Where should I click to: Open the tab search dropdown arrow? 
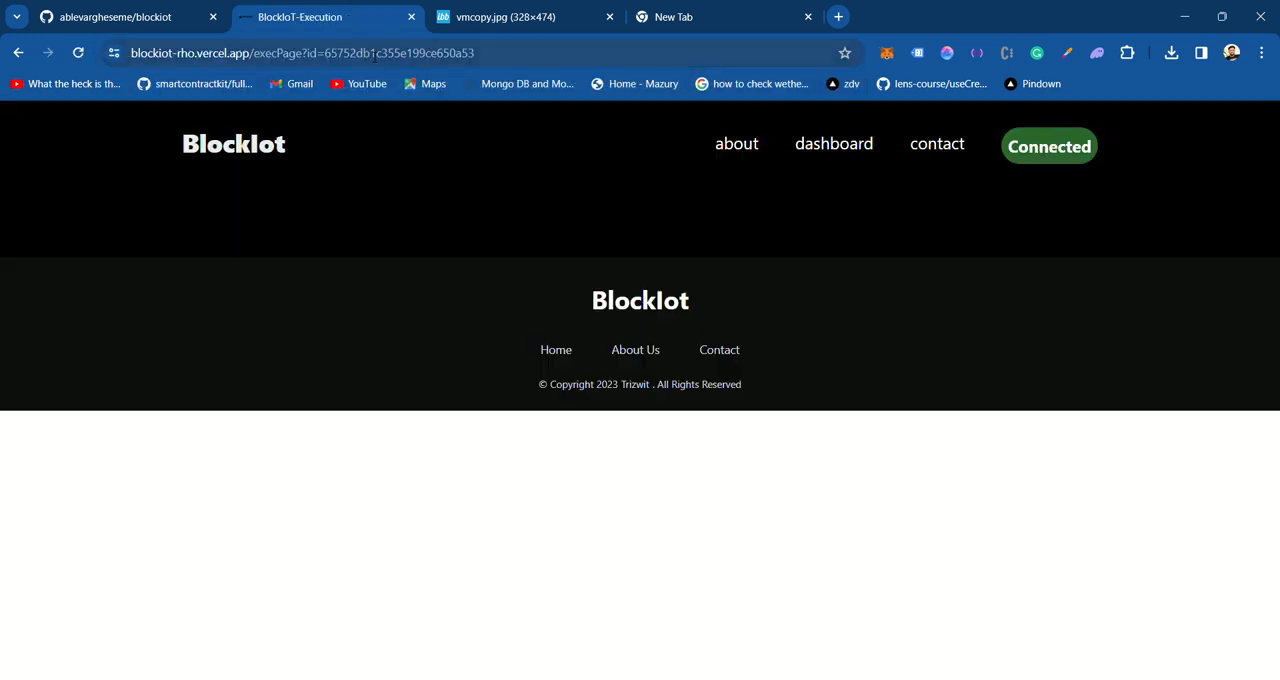pos(17,17)
